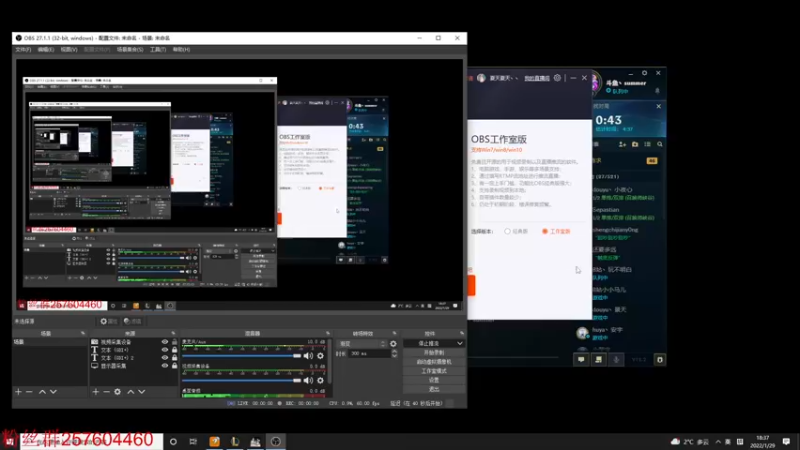Open the 渐变 transition type dropdown
Viewport: 800px width, 450px height.
[x=362, y=344]
